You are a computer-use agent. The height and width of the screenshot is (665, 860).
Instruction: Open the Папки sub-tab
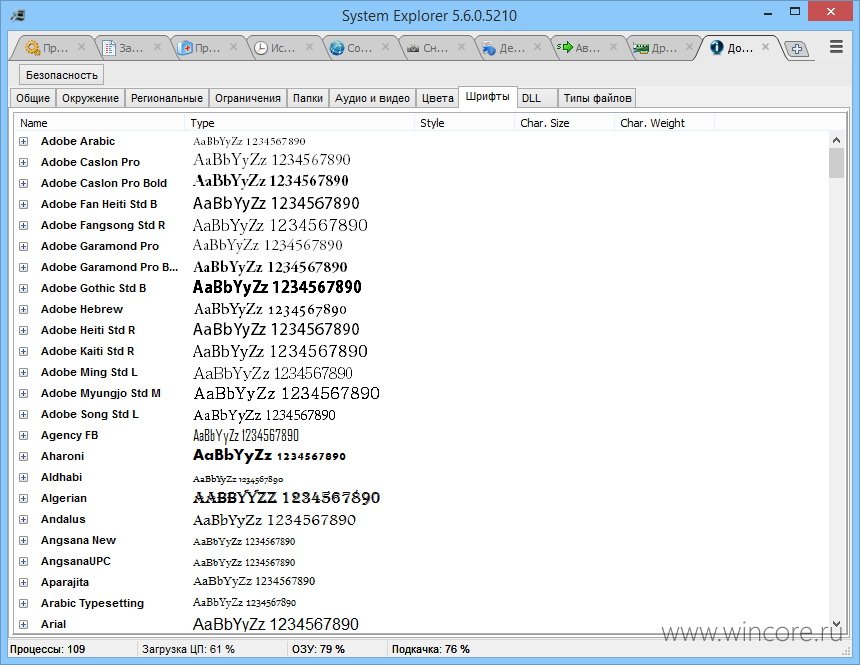308,98
